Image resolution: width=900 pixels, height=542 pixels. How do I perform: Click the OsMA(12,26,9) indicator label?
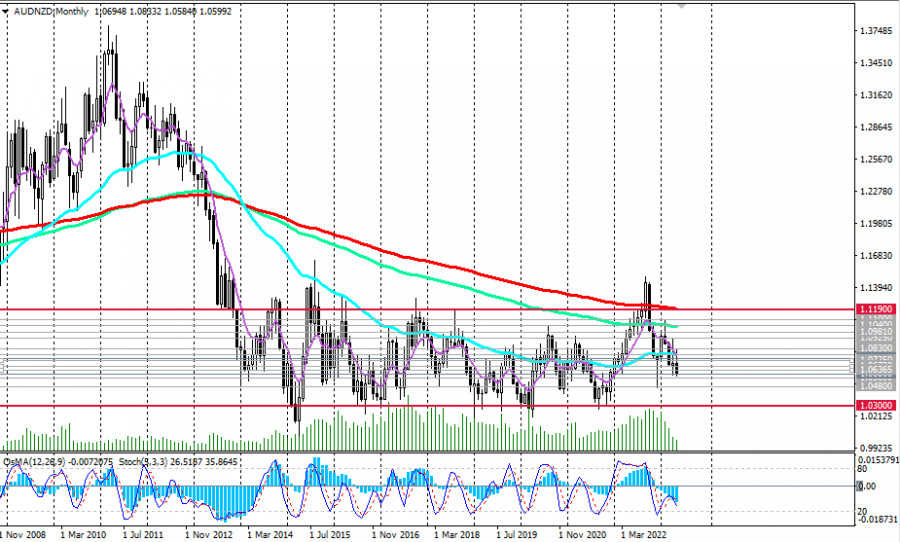click(35, 461)
